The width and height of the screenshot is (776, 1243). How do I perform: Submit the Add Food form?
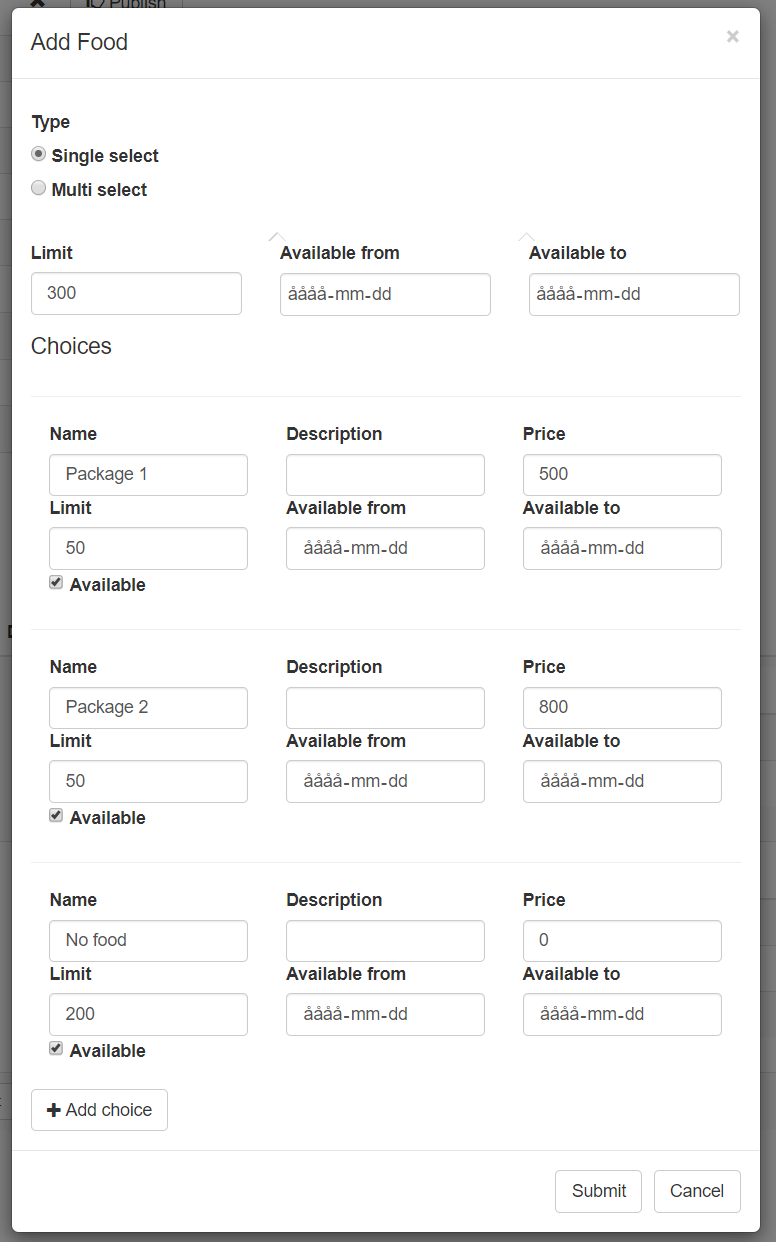click(x=598, y=1191)
